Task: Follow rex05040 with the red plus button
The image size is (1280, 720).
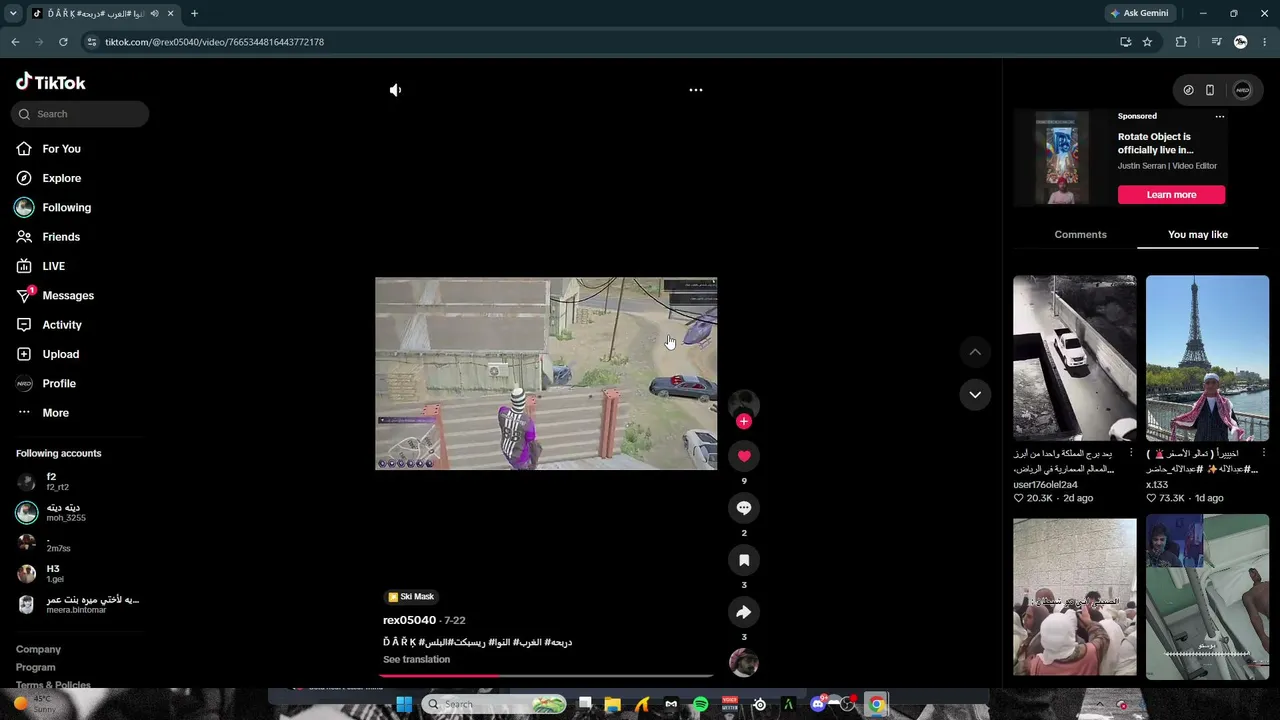Action: click(743, 421)
